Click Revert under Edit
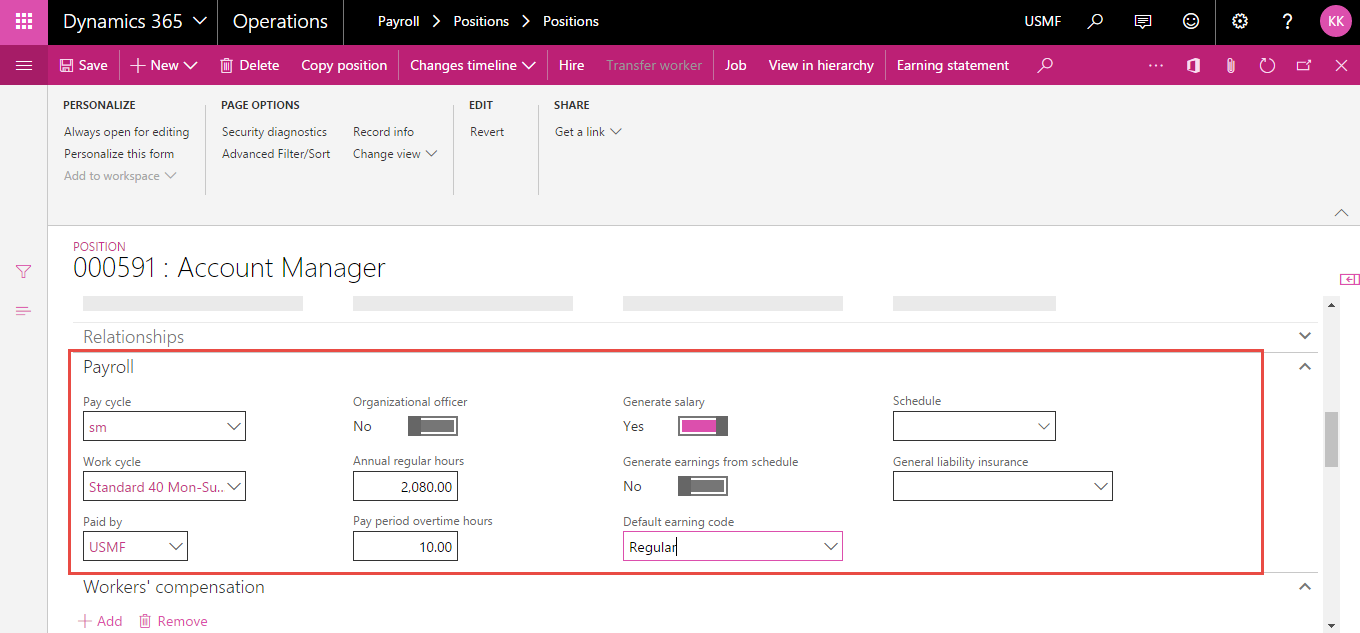 point(486,131)
